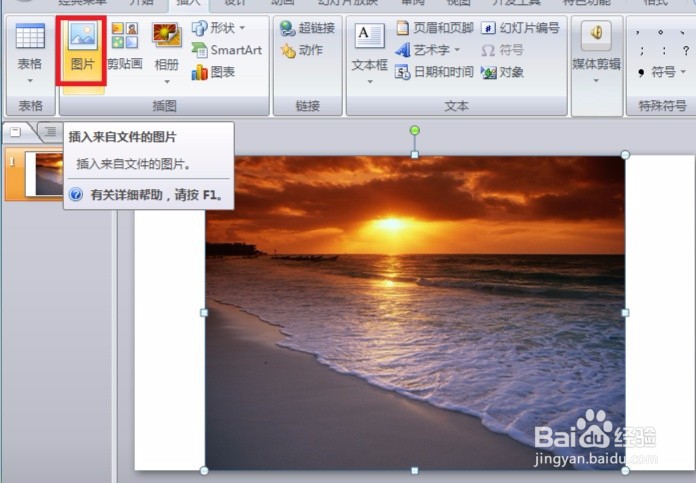Screen dimensions: 696x483
Task: Open 页眉和页脚 header and footer
Action: click(435, 28)
